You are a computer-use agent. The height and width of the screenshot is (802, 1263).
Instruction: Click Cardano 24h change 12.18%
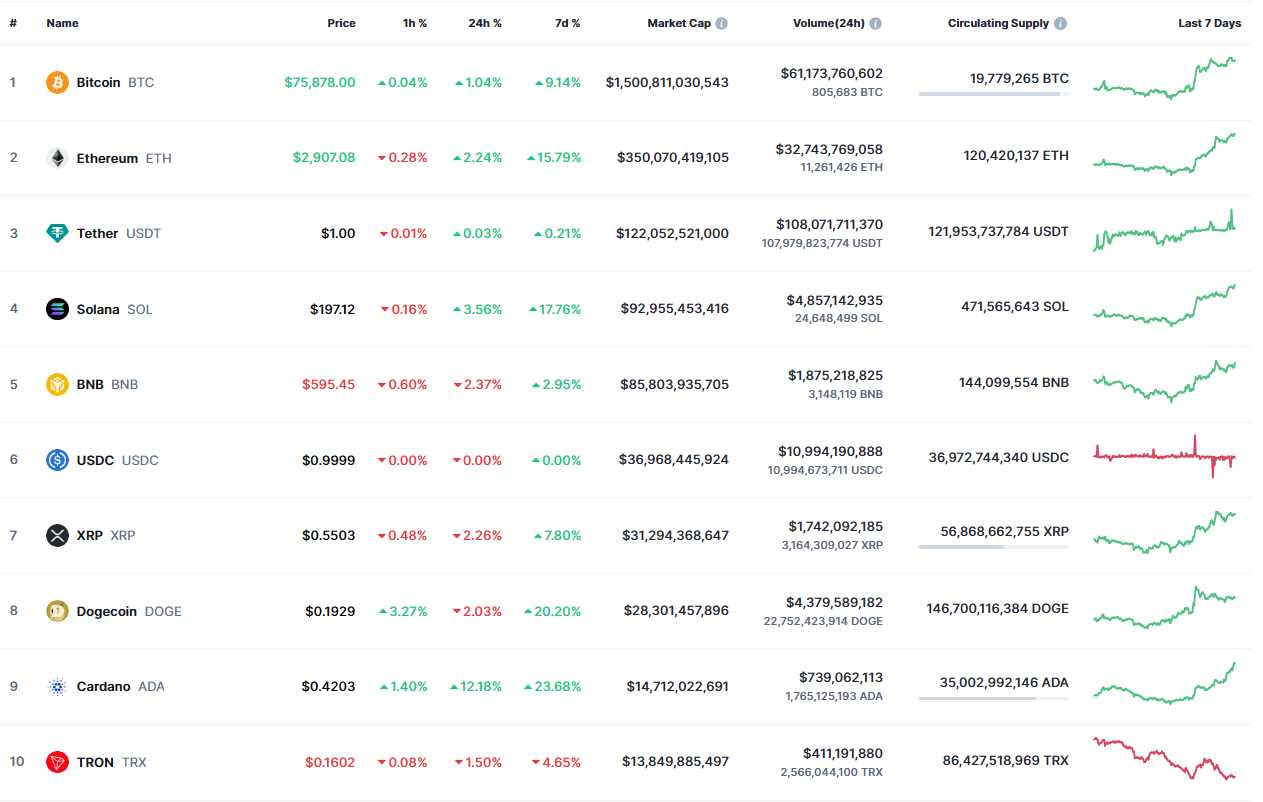[x=476, y=686]
